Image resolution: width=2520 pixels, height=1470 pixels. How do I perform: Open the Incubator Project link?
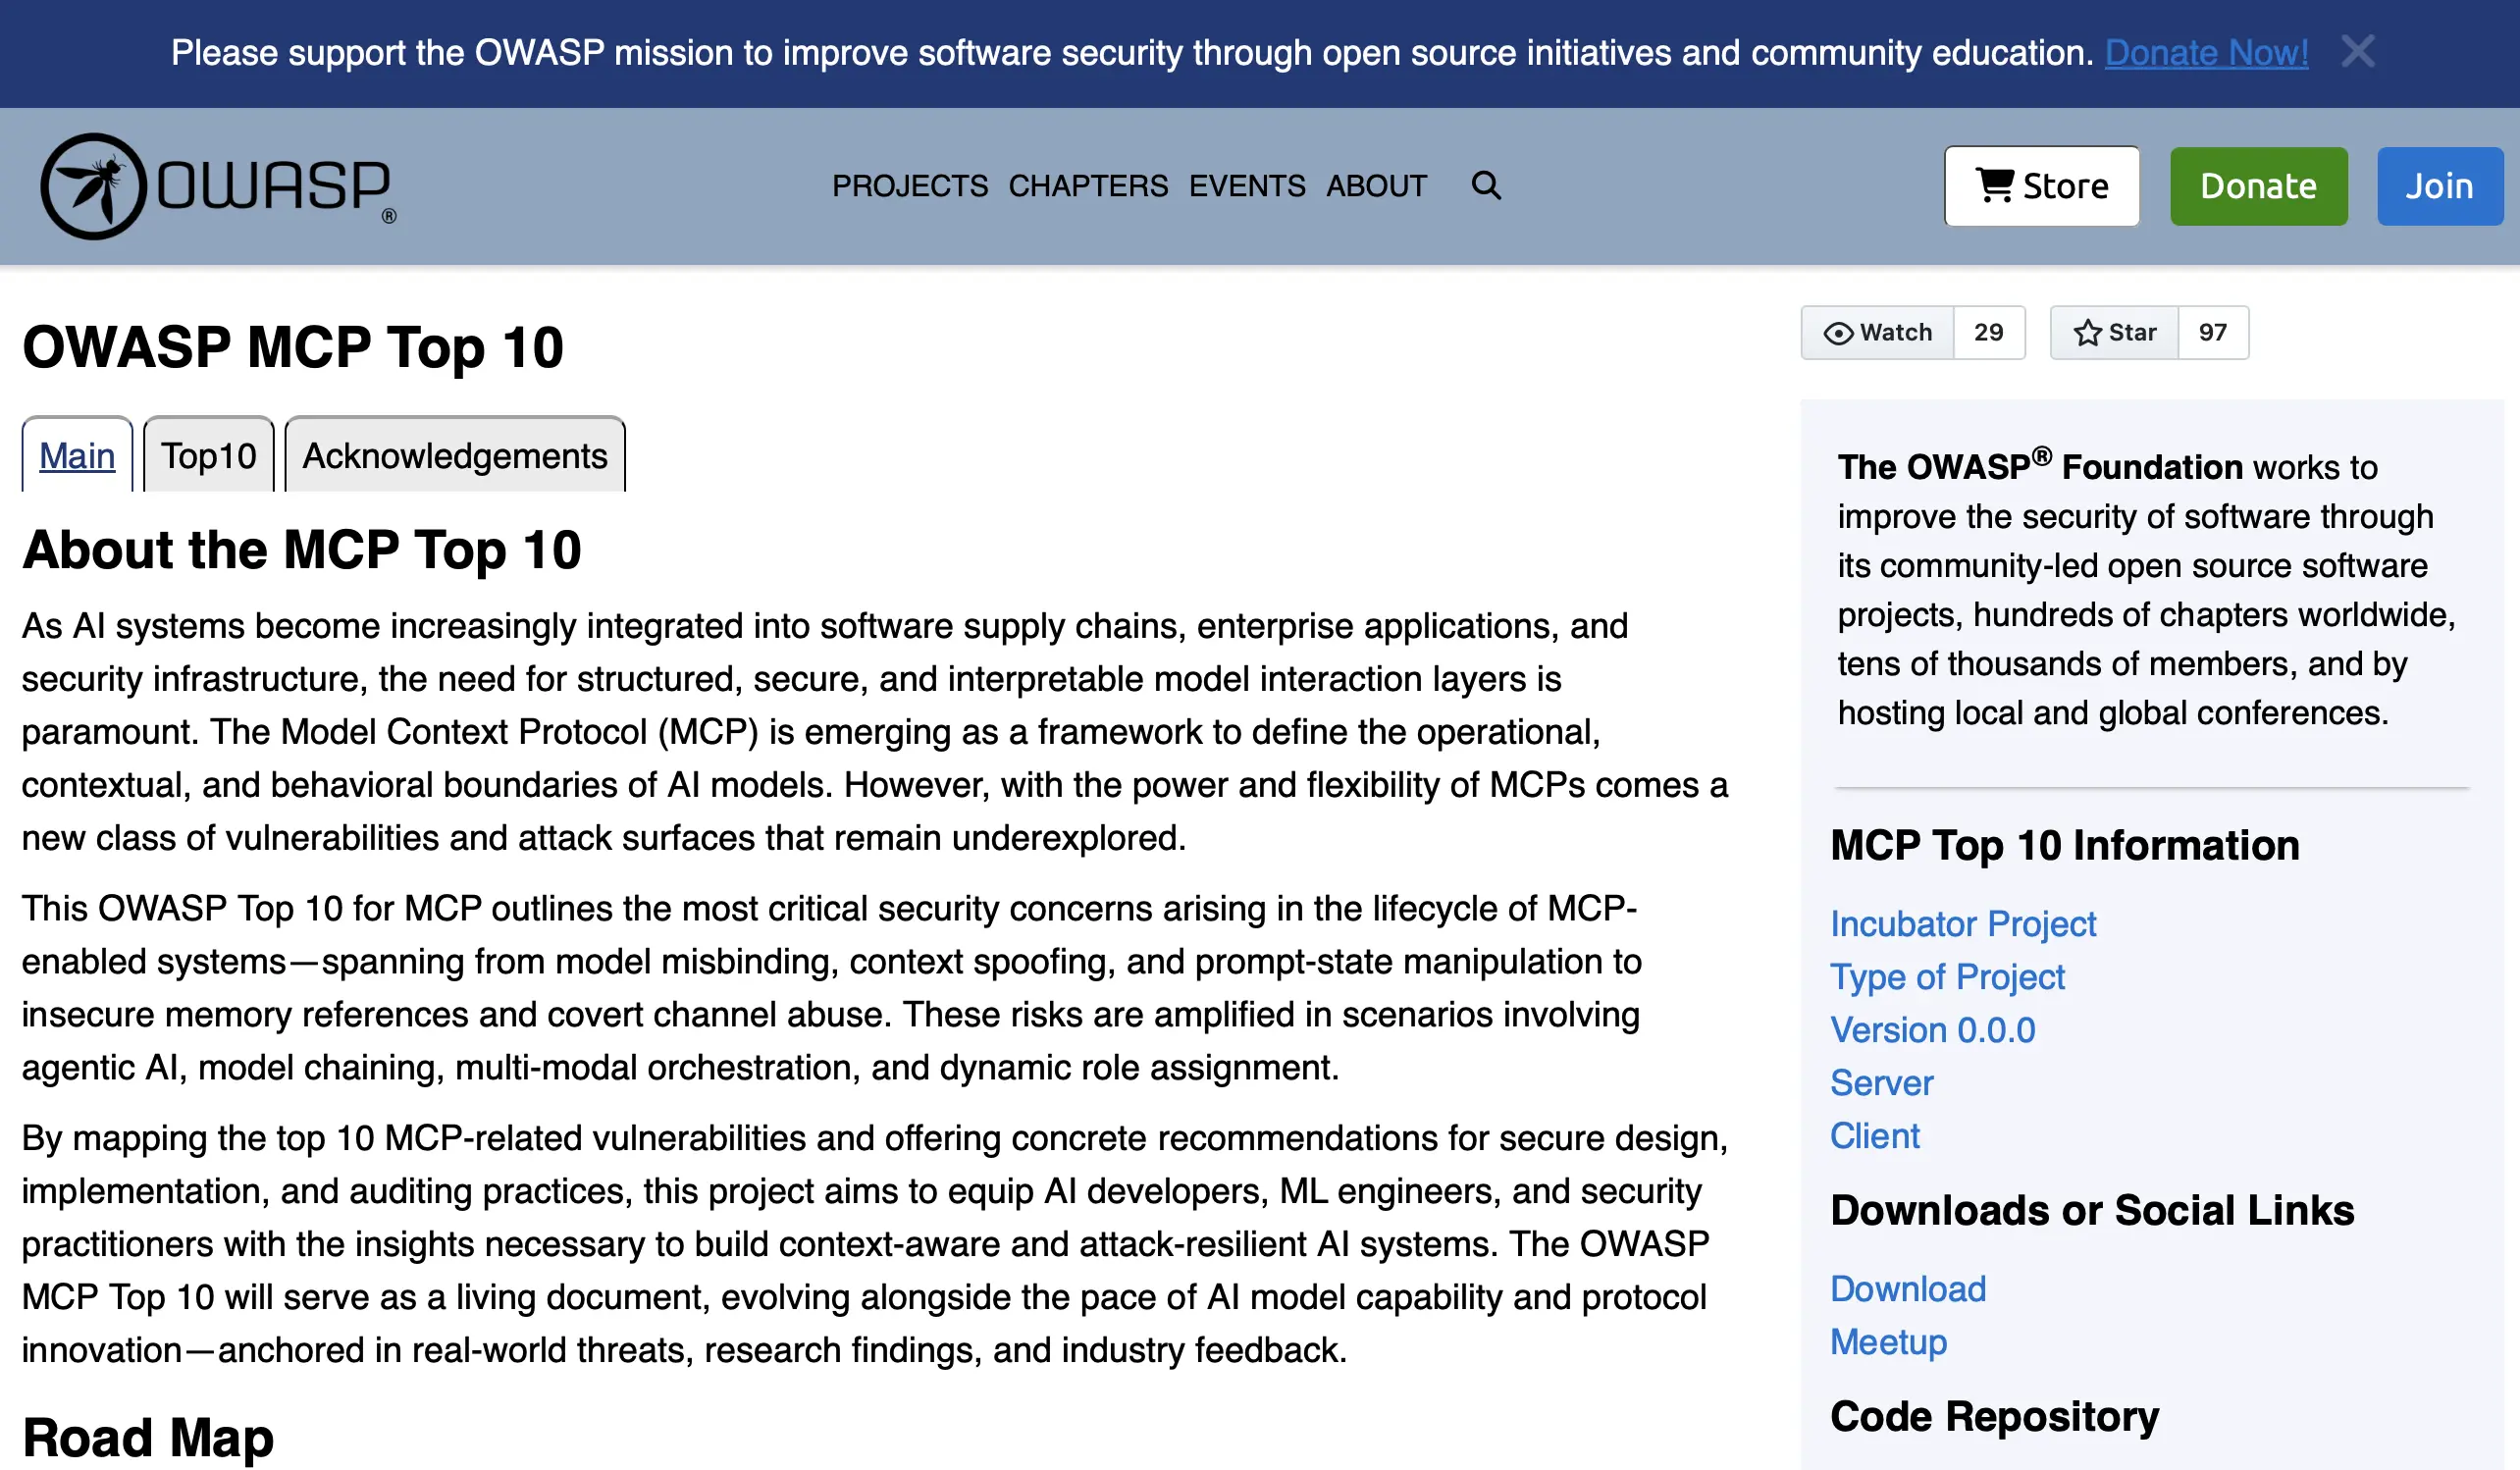1962,923
